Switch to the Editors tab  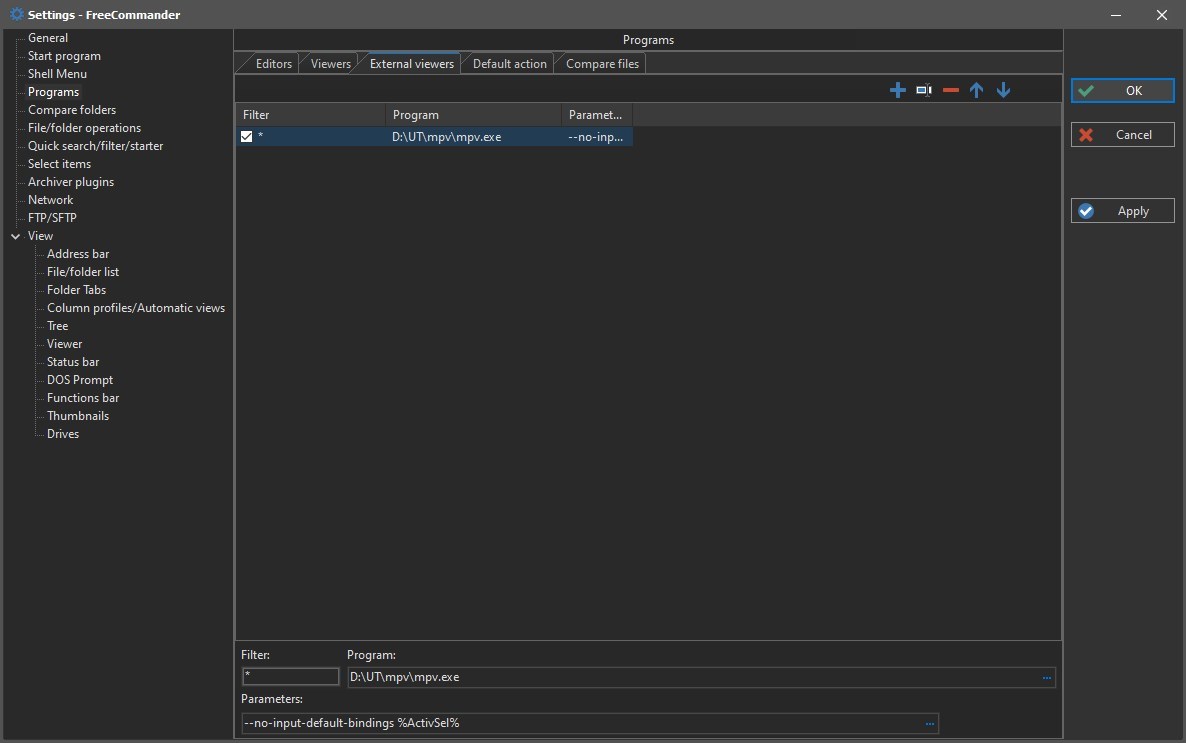273,64
